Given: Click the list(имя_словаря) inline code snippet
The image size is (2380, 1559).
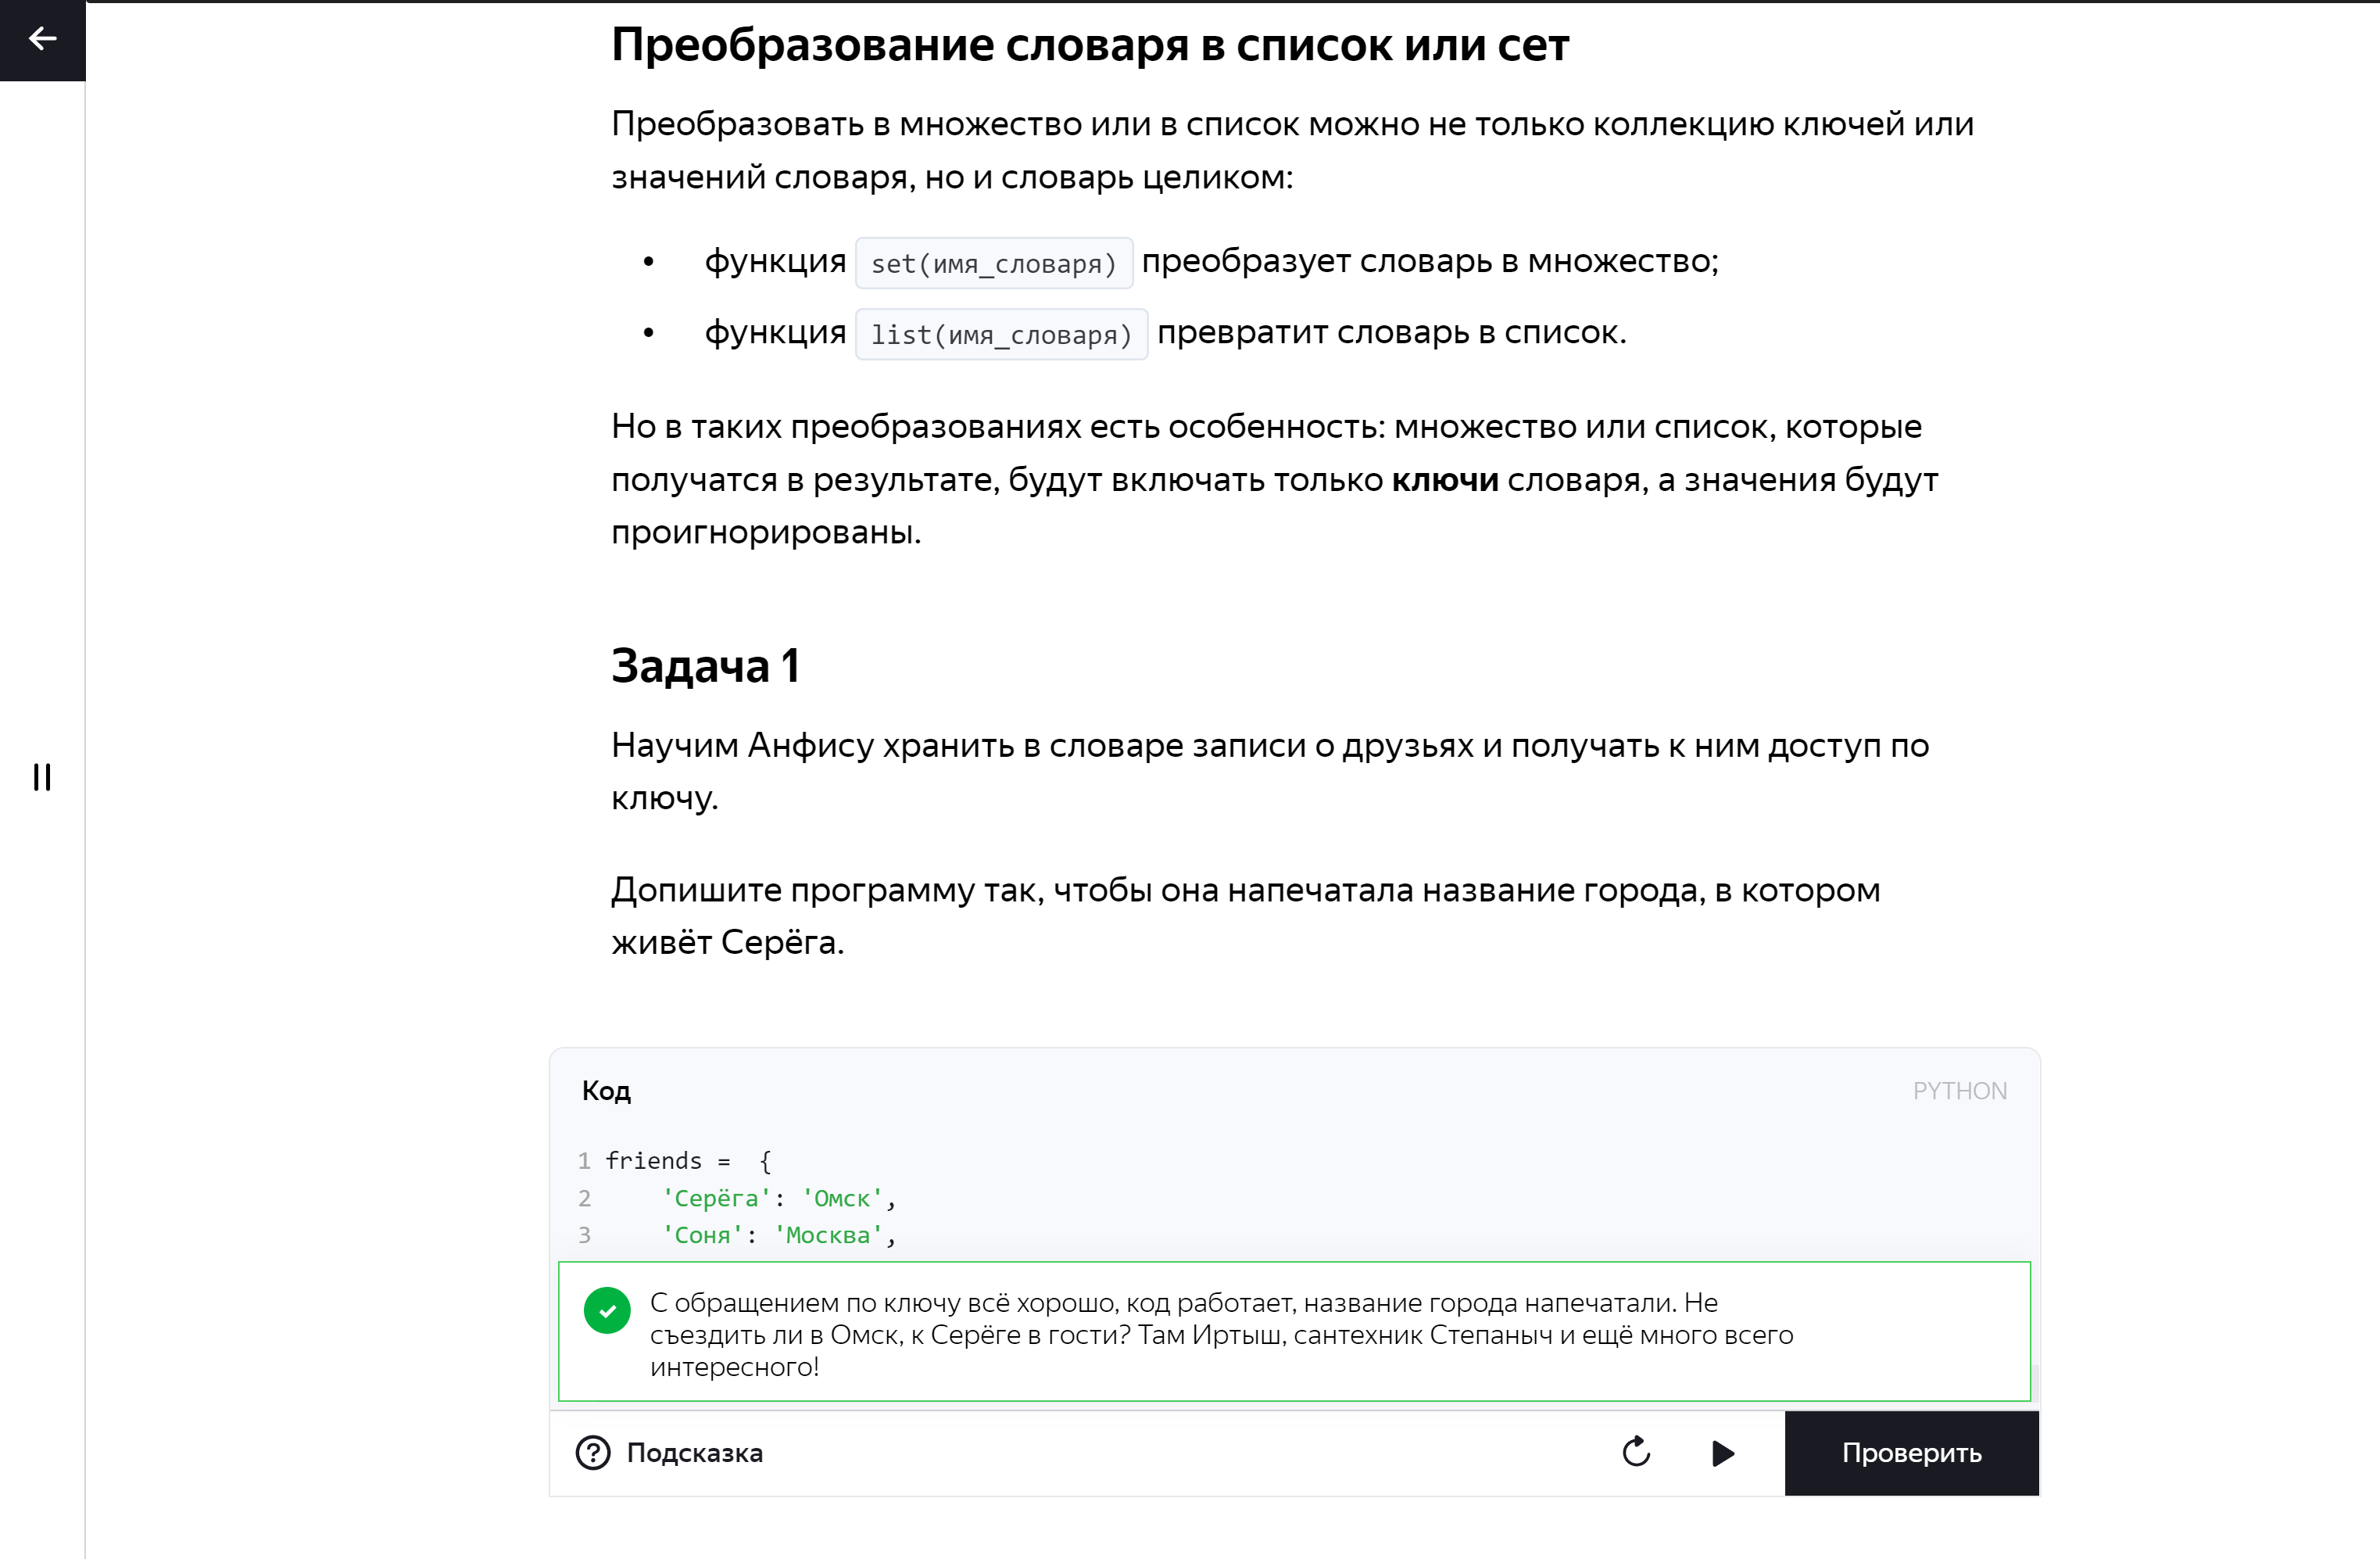Looking at the screenshot, I should (1001, 335).
